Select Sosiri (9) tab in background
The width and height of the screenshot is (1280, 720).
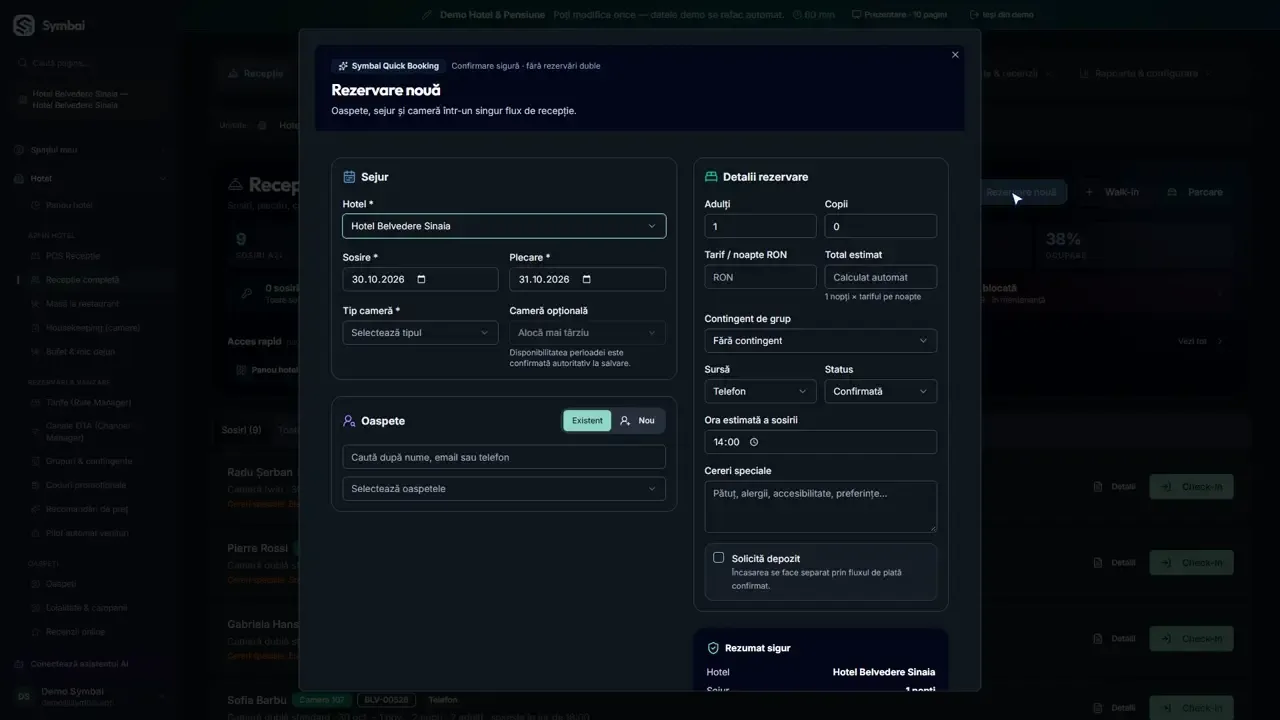tap(241, 430)
